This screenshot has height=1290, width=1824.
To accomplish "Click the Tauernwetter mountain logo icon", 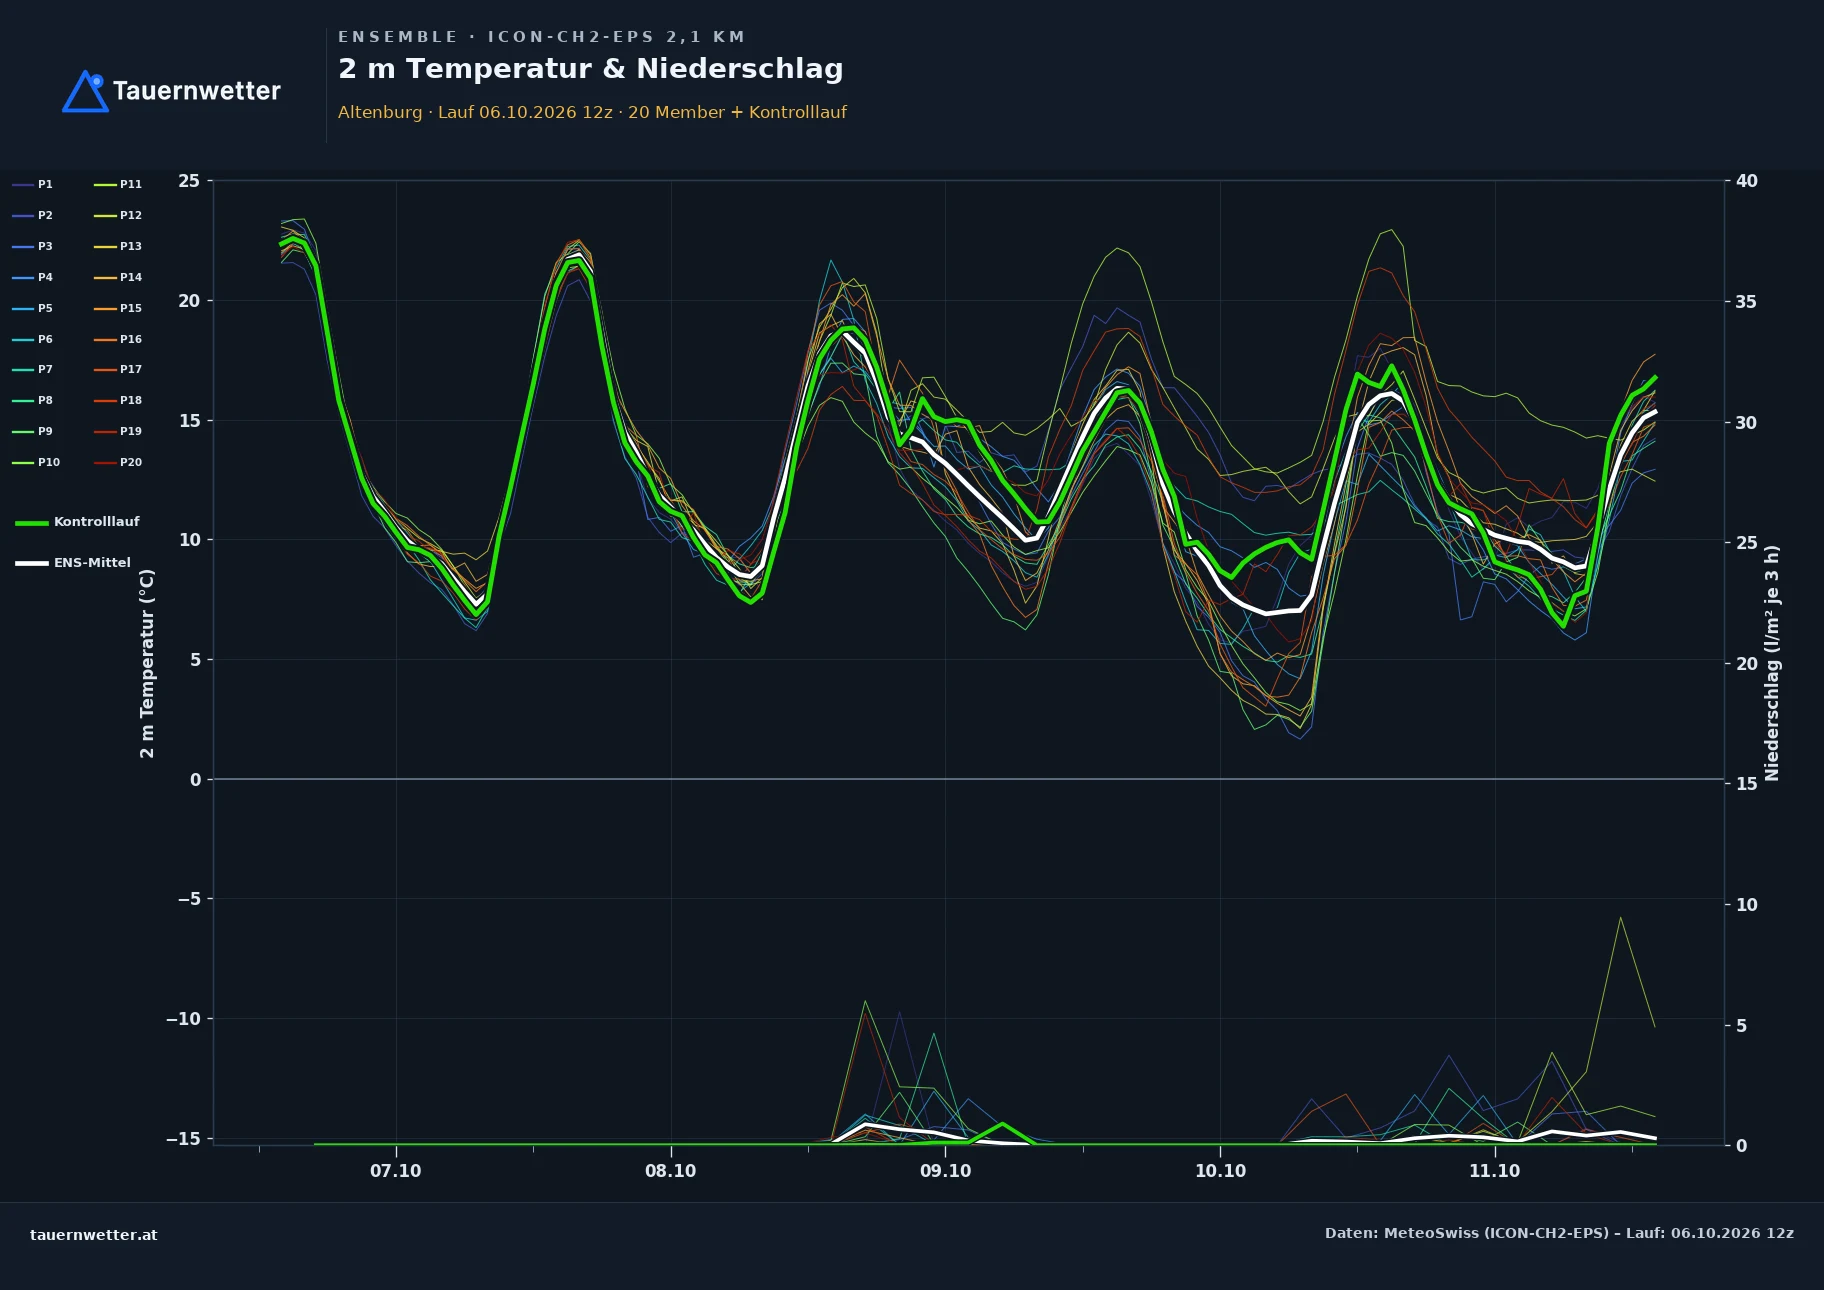I will click(85, 91).
